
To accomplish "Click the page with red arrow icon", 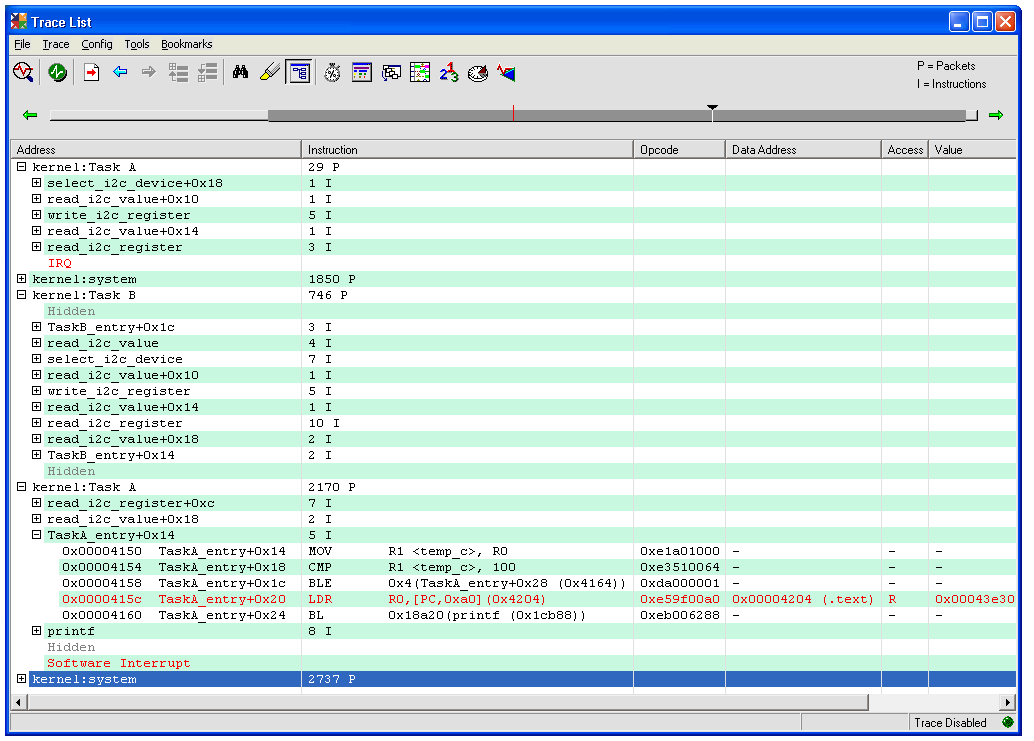I will 91,72.
